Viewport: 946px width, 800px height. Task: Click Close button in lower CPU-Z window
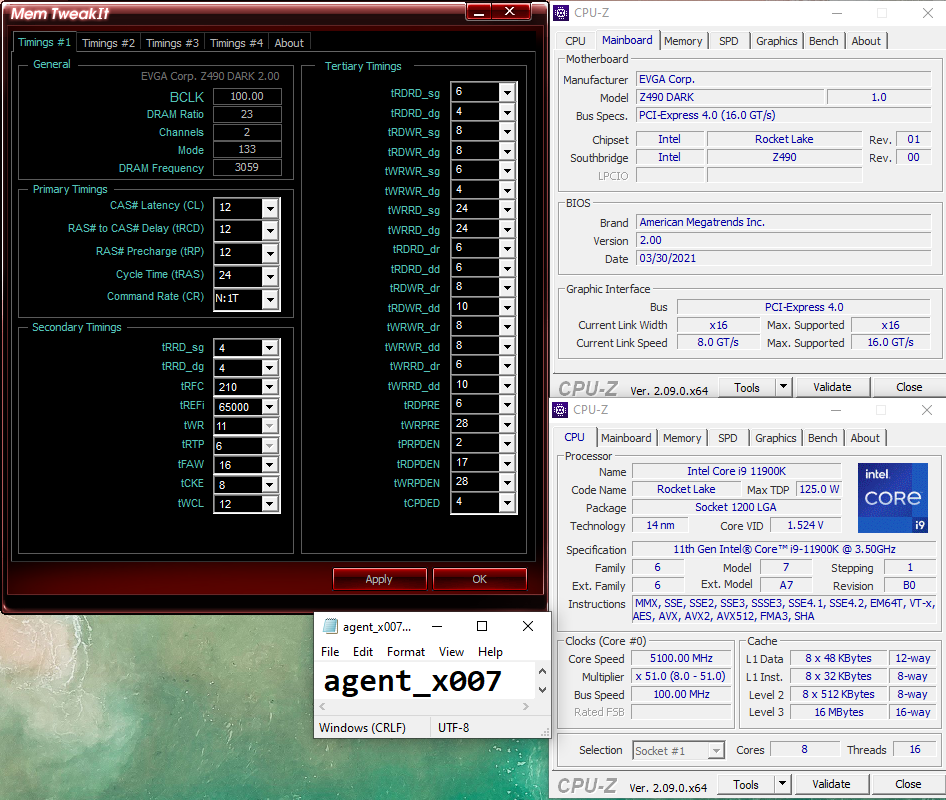tap(908, 784)
